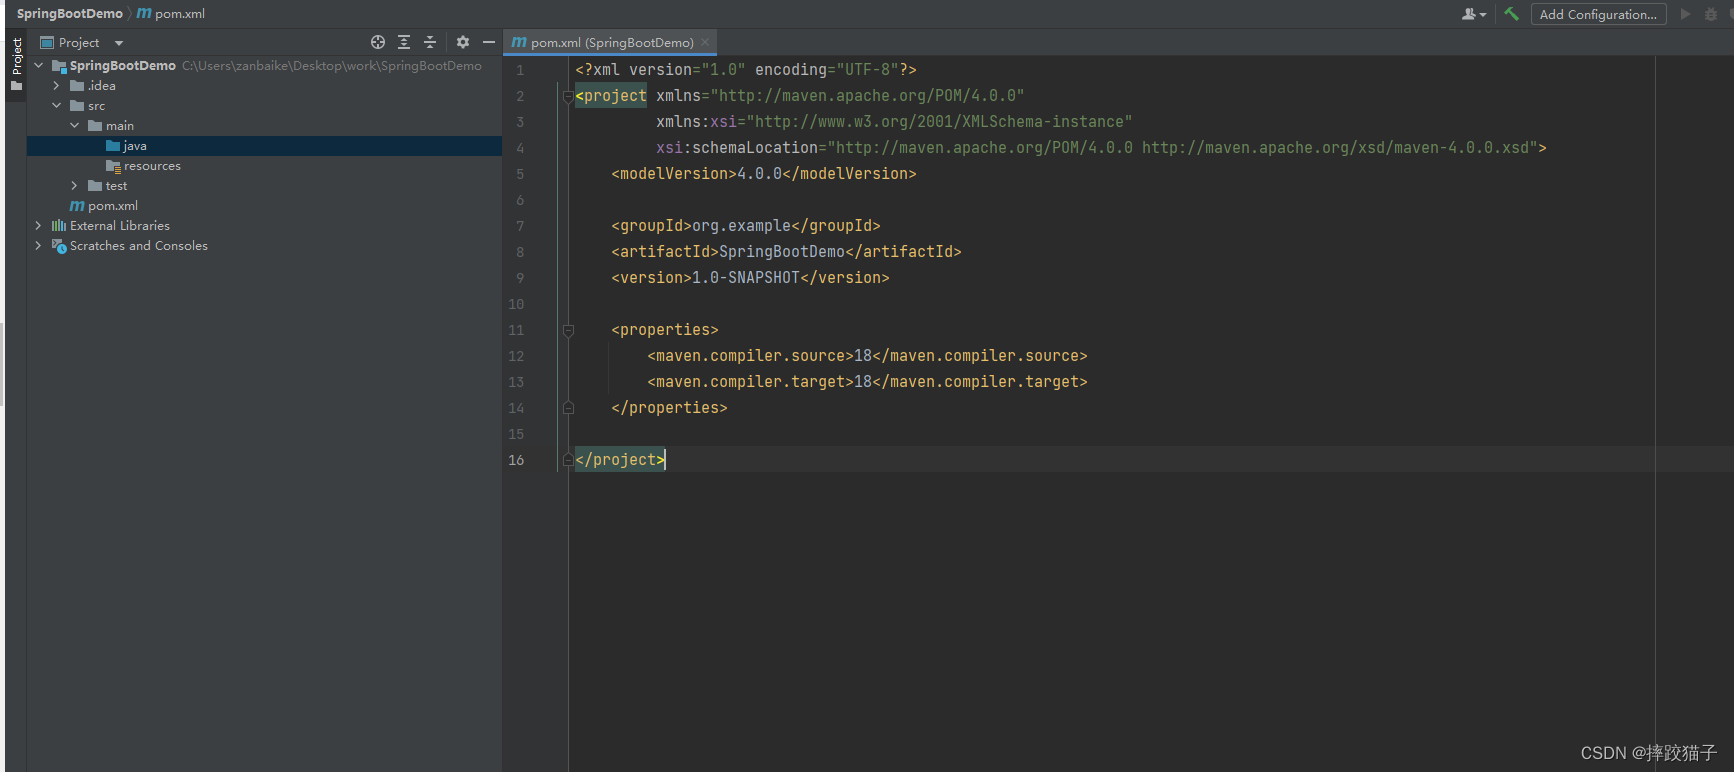Click the Build project hammer icon
This screenshot has width=1734, height=772.
click(x=1511, y=14)
